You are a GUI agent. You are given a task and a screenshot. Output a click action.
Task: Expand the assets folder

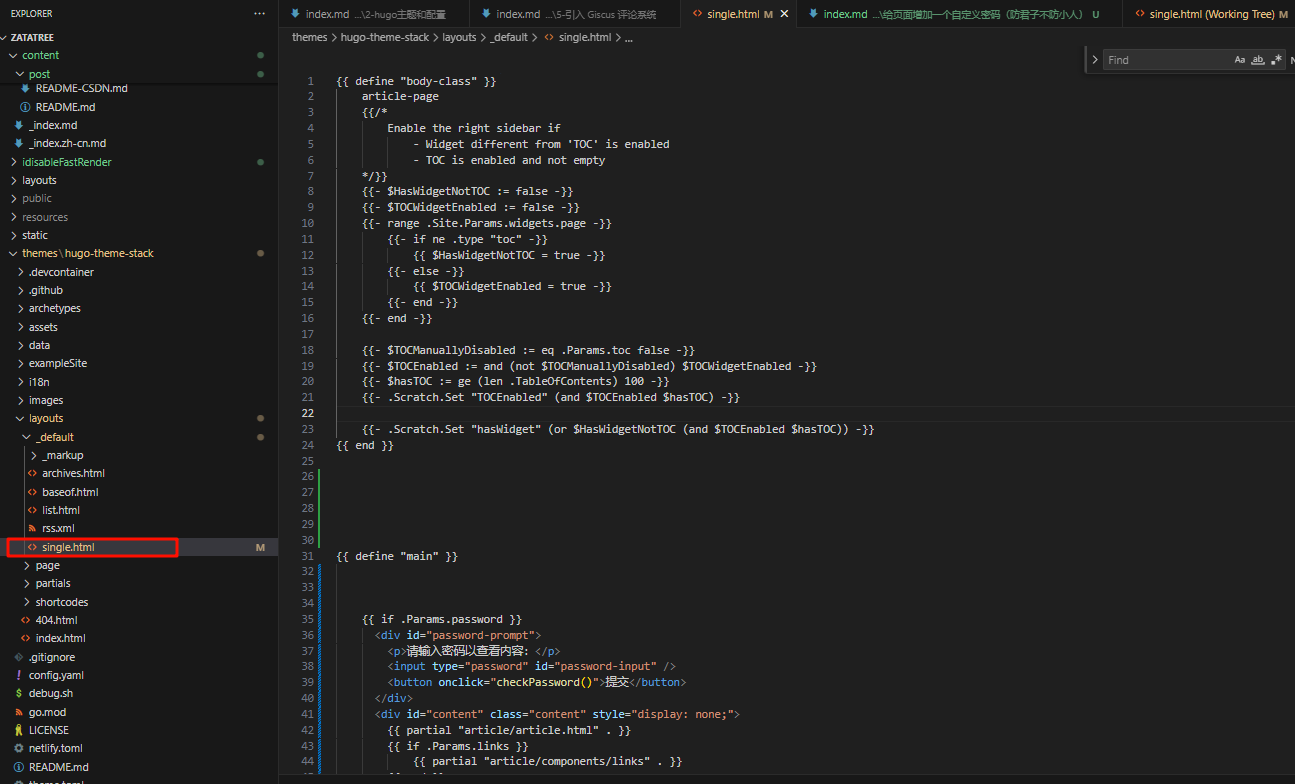(20, 327)
